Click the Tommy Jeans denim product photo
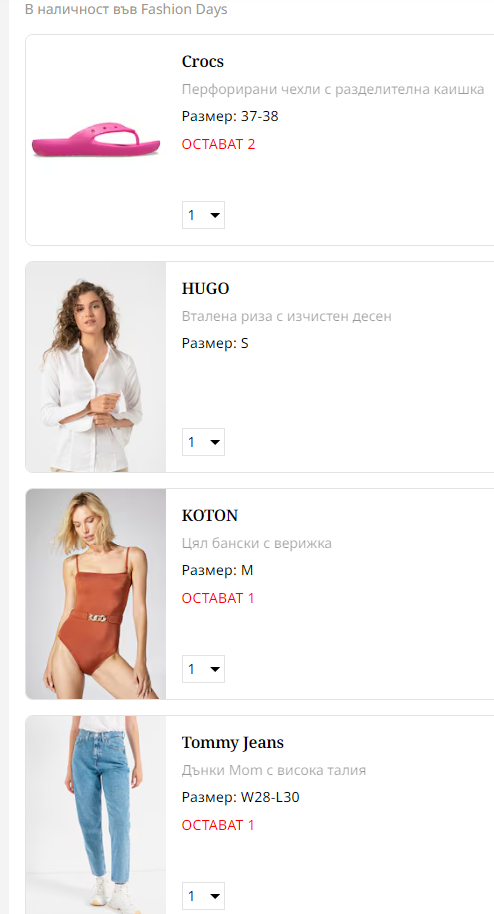Image resolution: width=494 pixels, height=914 pixels. 96,814
